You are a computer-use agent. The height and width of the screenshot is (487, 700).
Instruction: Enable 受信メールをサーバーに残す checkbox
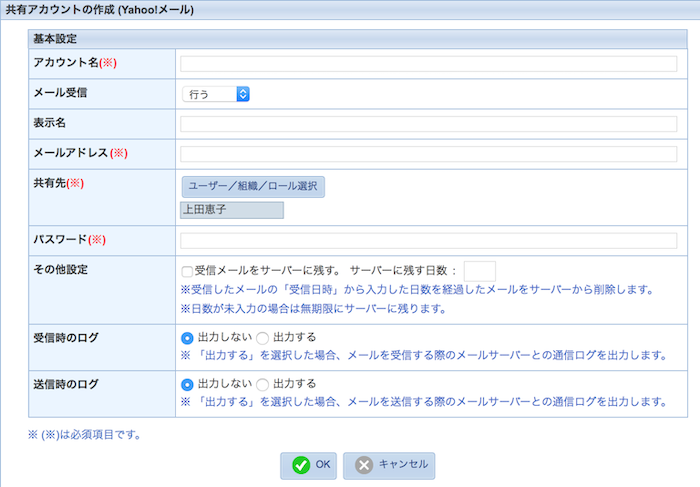pos(187,271)
